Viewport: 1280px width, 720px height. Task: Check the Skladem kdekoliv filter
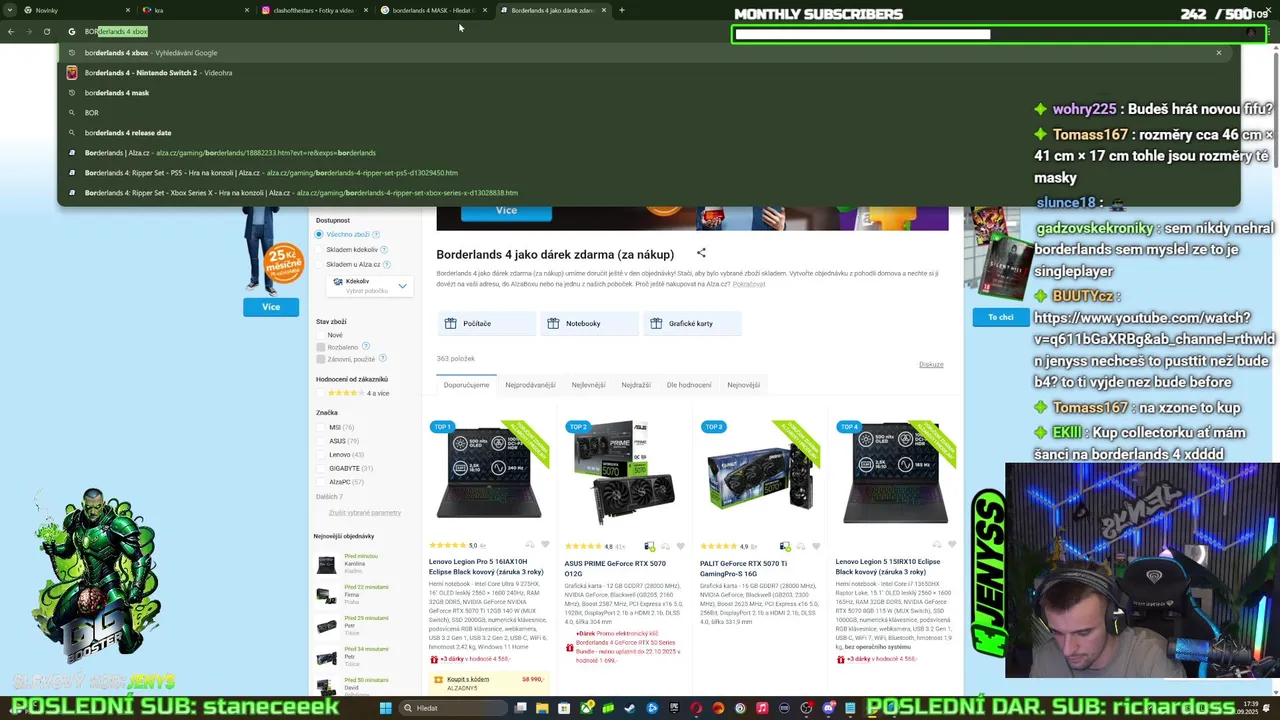click(x=320, y=249)
